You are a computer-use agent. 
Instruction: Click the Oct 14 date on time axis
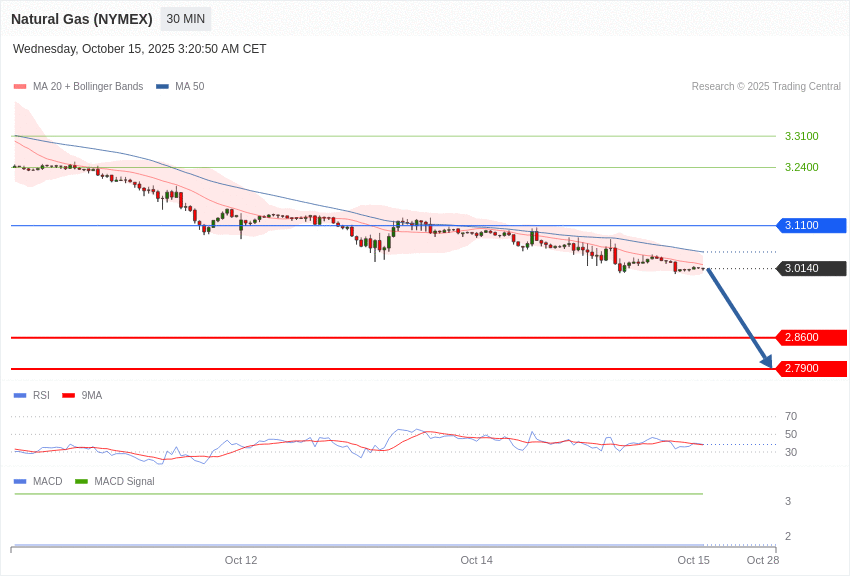[476, 560]
